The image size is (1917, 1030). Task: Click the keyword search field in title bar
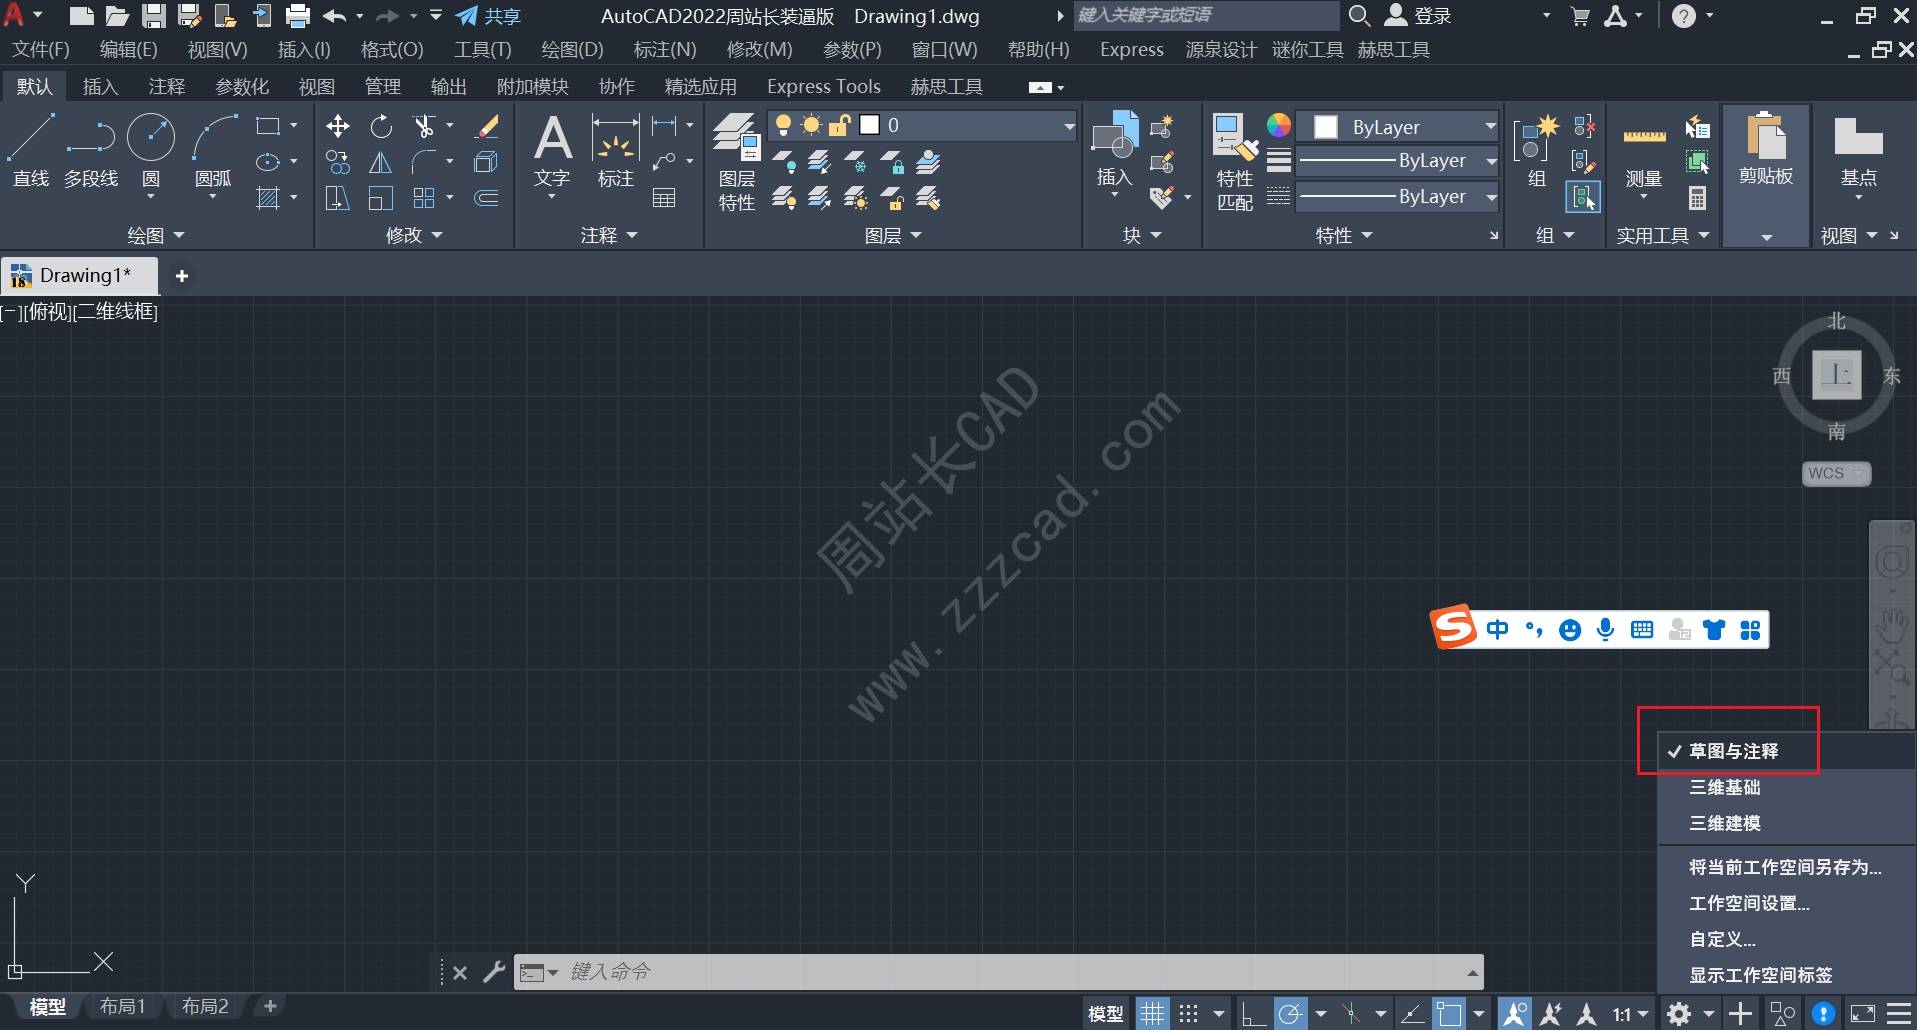tap(1206, 16)
